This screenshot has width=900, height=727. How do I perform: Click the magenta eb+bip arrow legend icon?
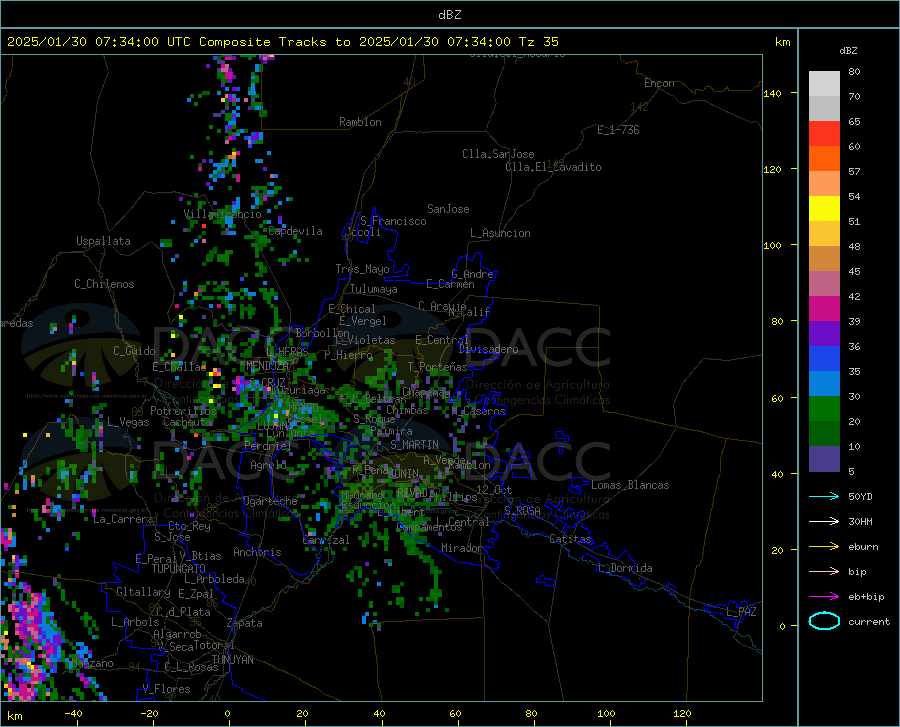click(824, 597)
